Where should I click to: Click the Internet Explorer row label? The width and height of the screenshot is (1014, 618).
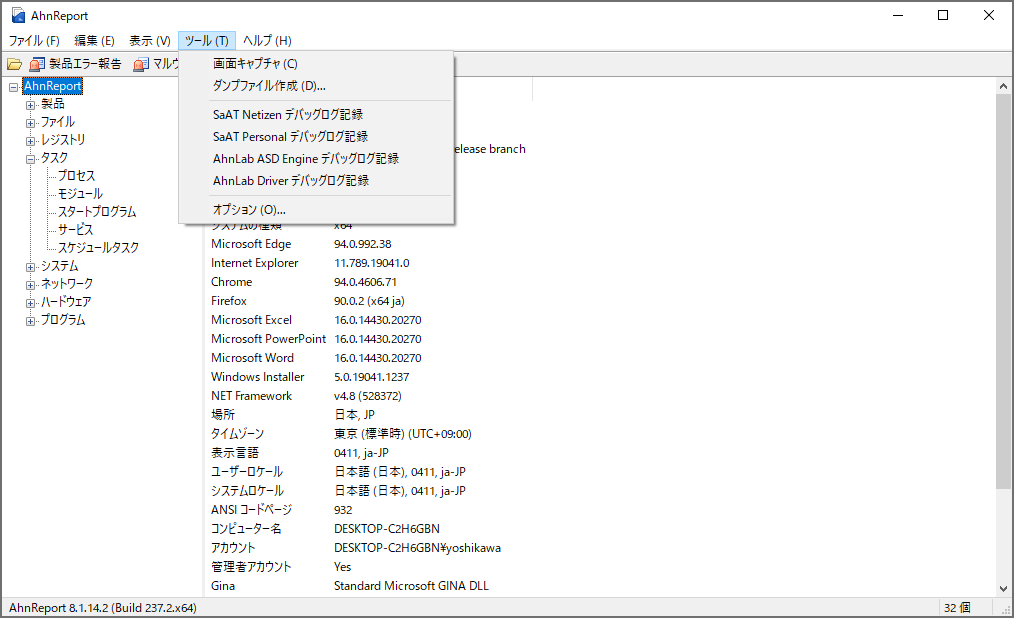click(255, 263)
